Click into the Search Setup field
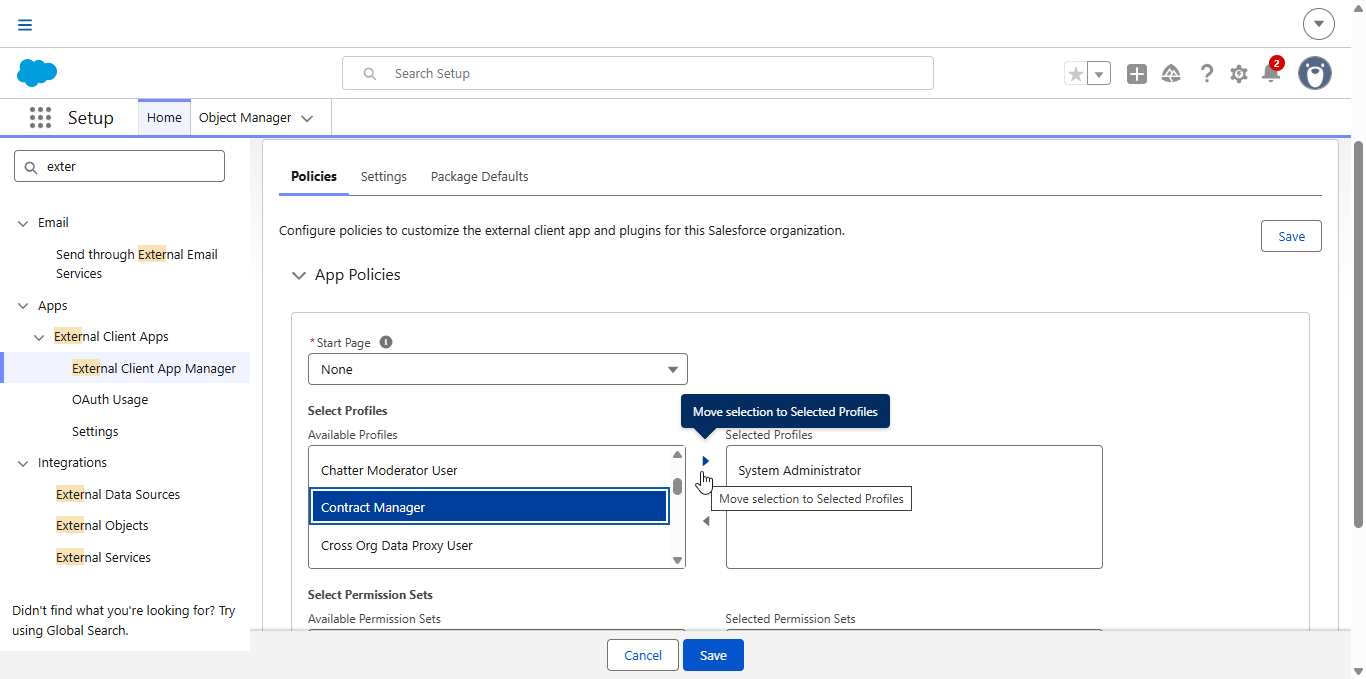The width and height of the screenshot is (1366, 679). 638,73
